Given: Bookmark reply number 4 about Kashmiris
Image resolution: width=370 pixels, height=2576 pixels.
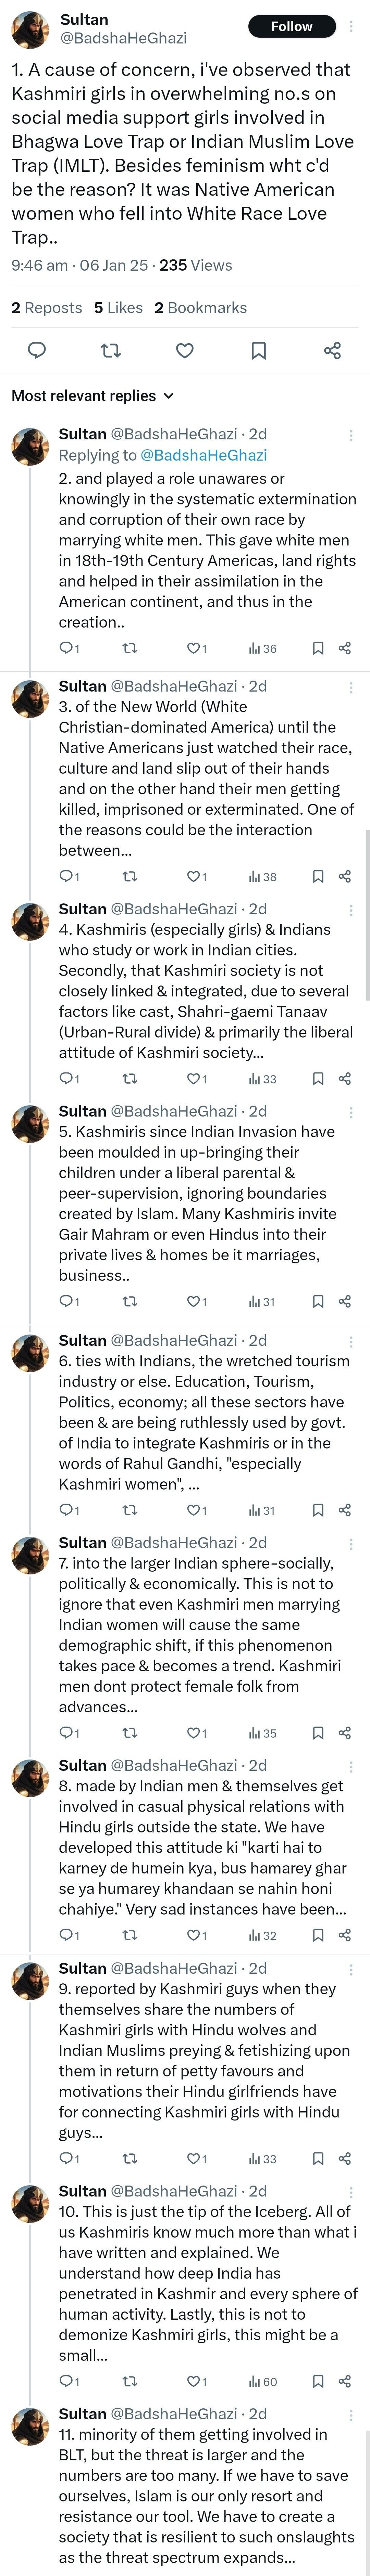Looking at the screenshot, I should point(318,1079).
